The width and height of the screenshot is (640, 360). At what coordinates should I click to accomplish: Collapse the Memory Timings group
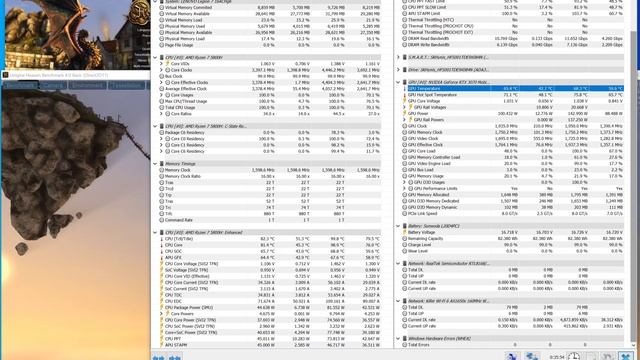tap(155, 164)
